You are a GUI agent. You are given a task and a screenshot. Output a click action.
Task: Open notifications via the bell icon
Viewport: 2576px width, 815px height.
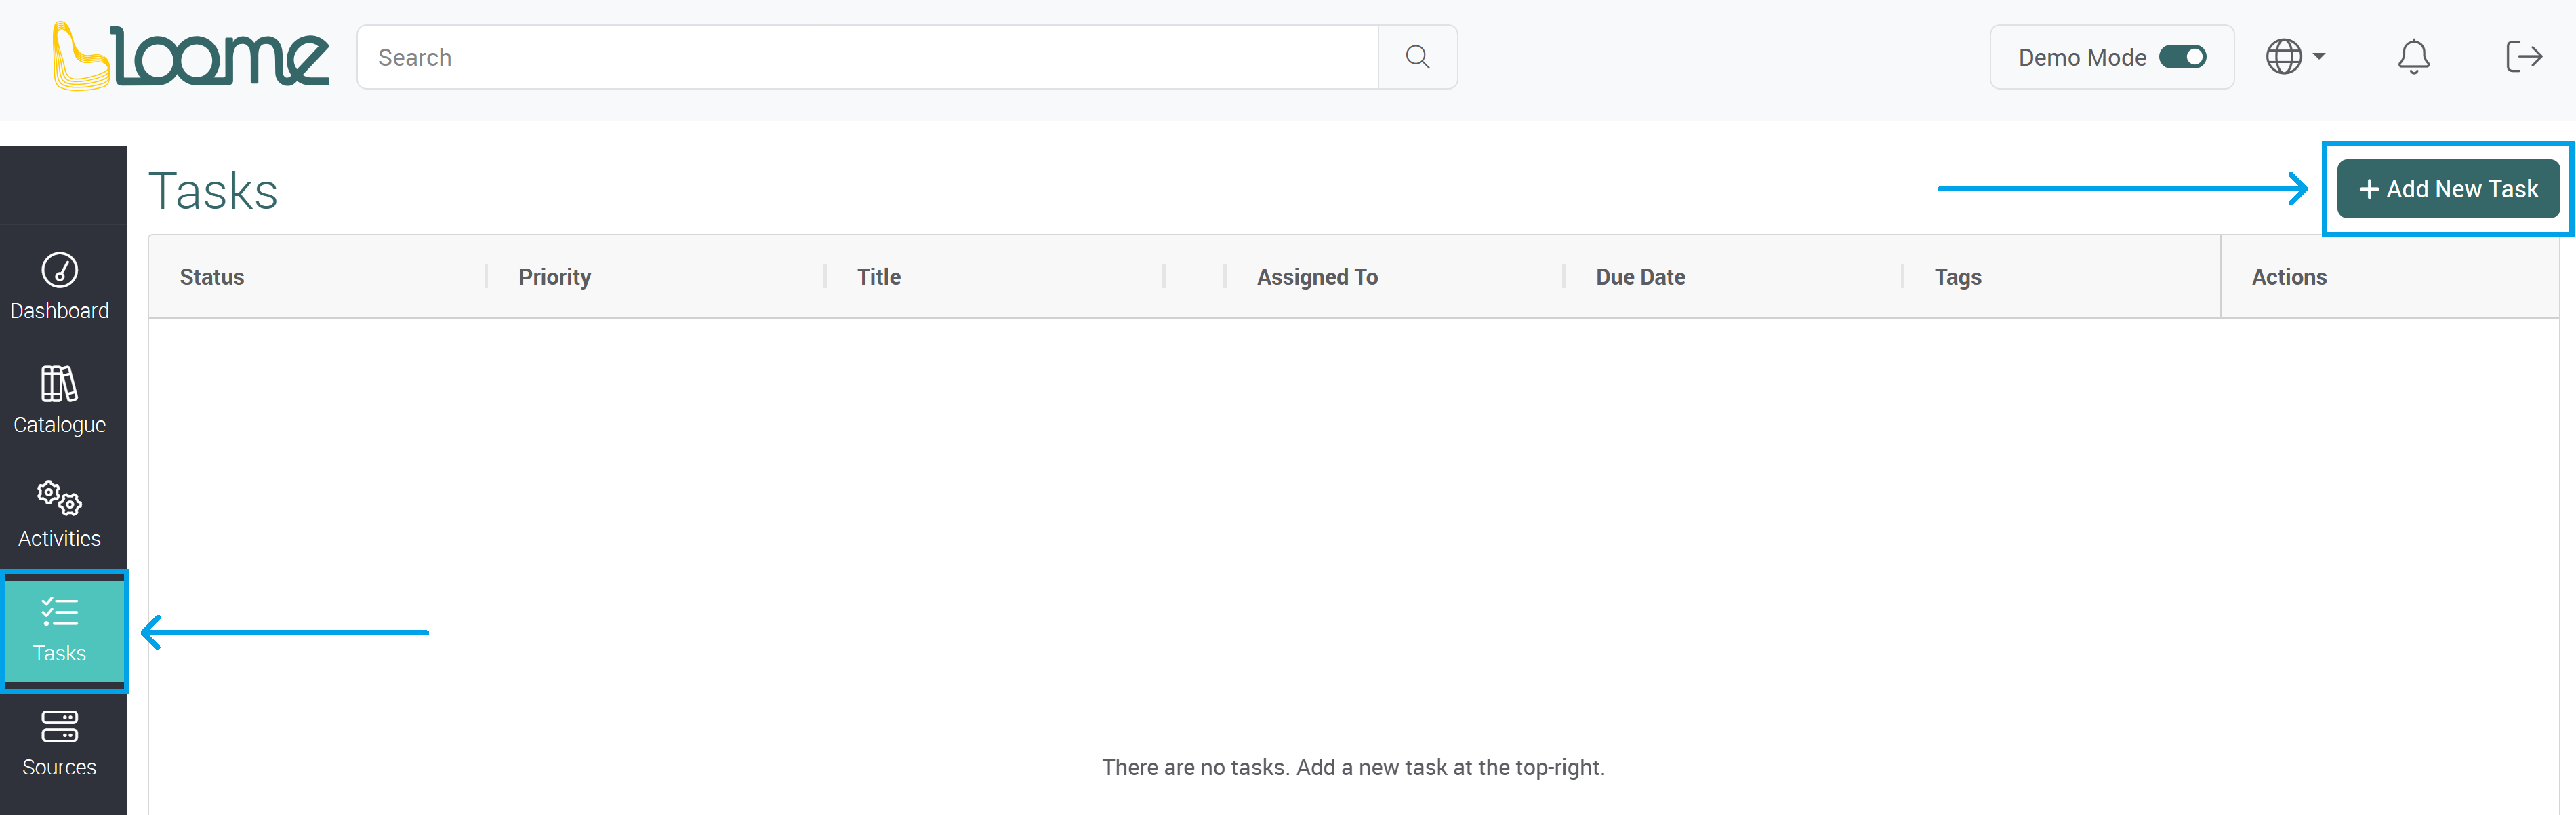point(2413,57)
